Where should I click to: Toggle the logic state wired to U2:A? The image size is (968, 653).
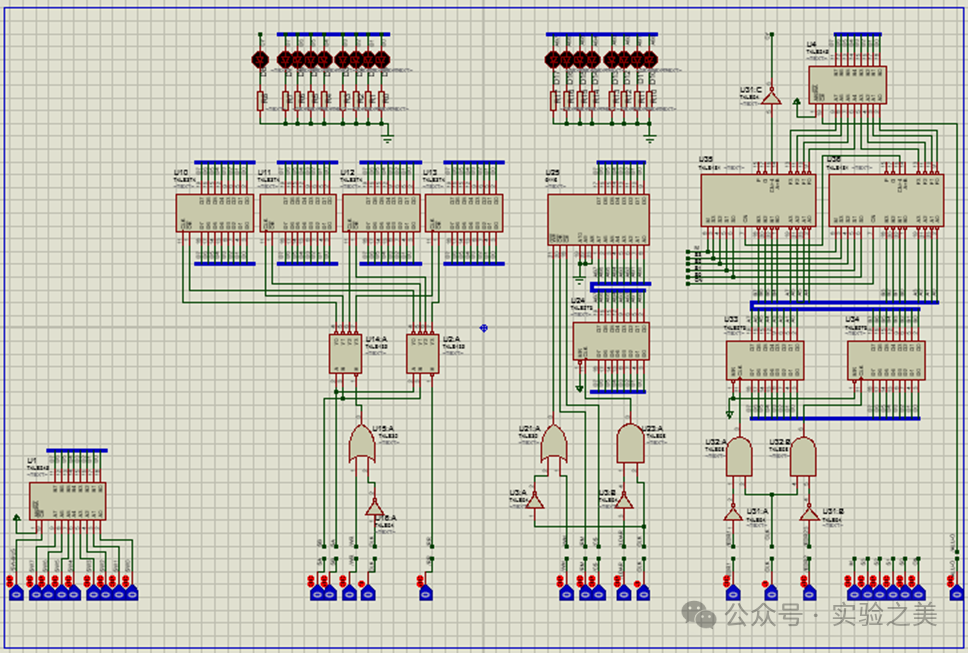(425, 593)
